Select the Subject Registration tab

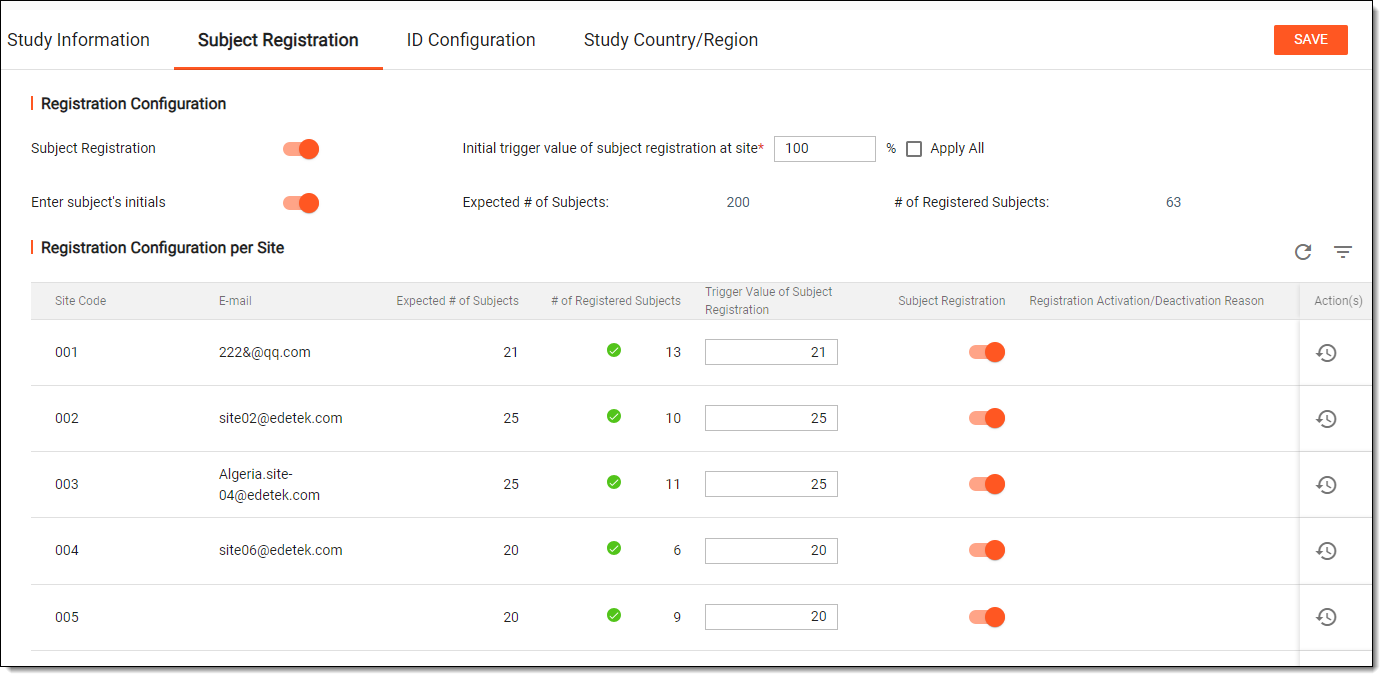278,40
